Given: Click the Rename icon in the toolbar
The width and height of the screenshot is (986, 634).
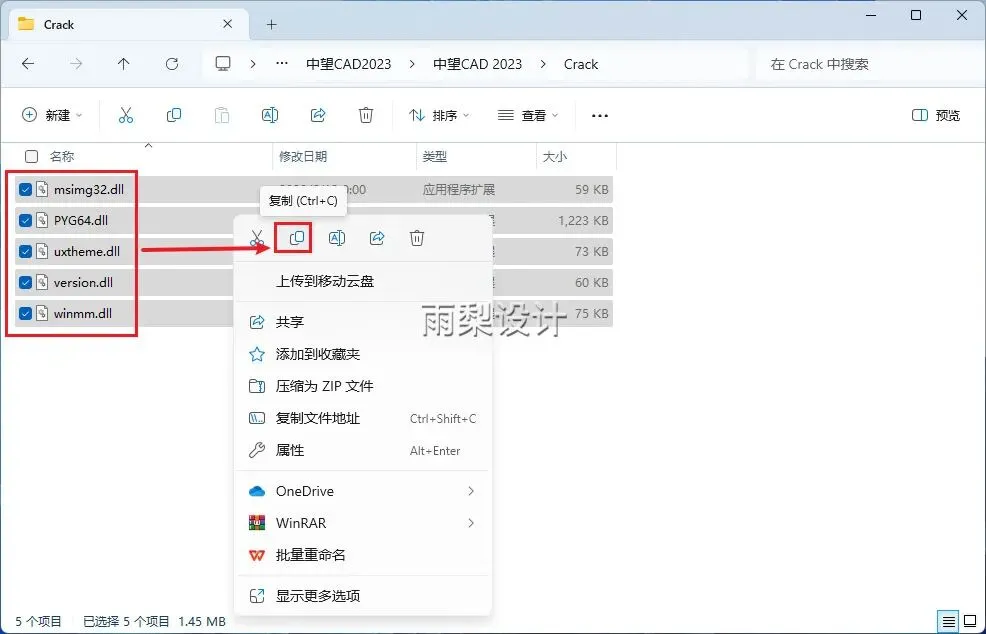Looking at the screenshot, I should [270, 115].
